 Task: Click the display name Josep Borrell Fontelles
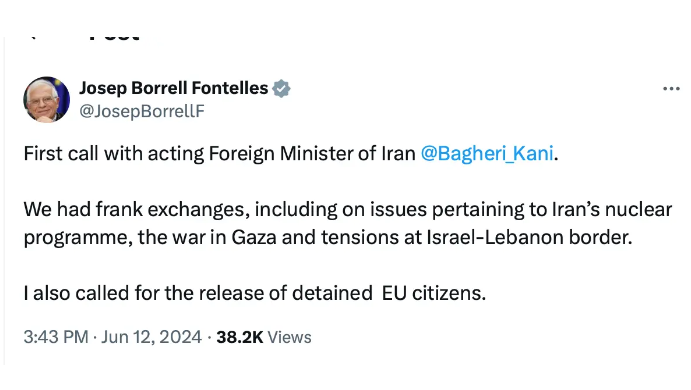tap(174, 88)
